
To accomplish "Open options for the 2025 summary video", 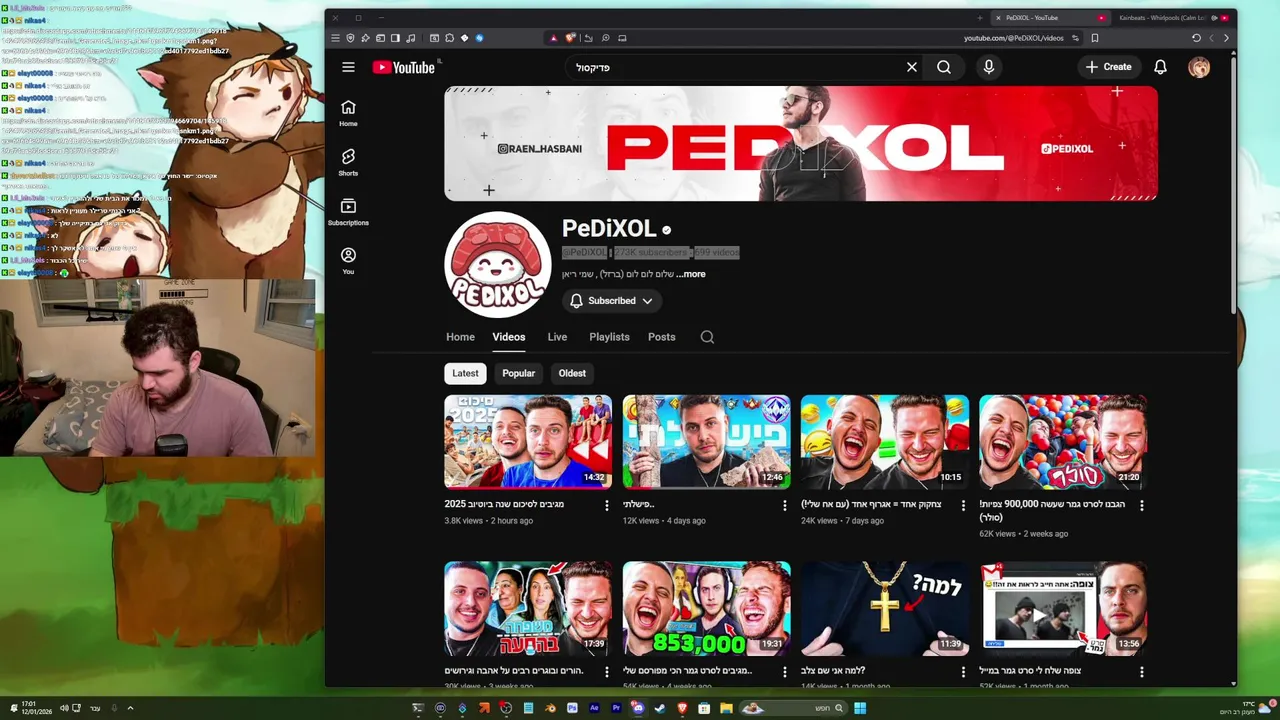I will tap(606, 505).
